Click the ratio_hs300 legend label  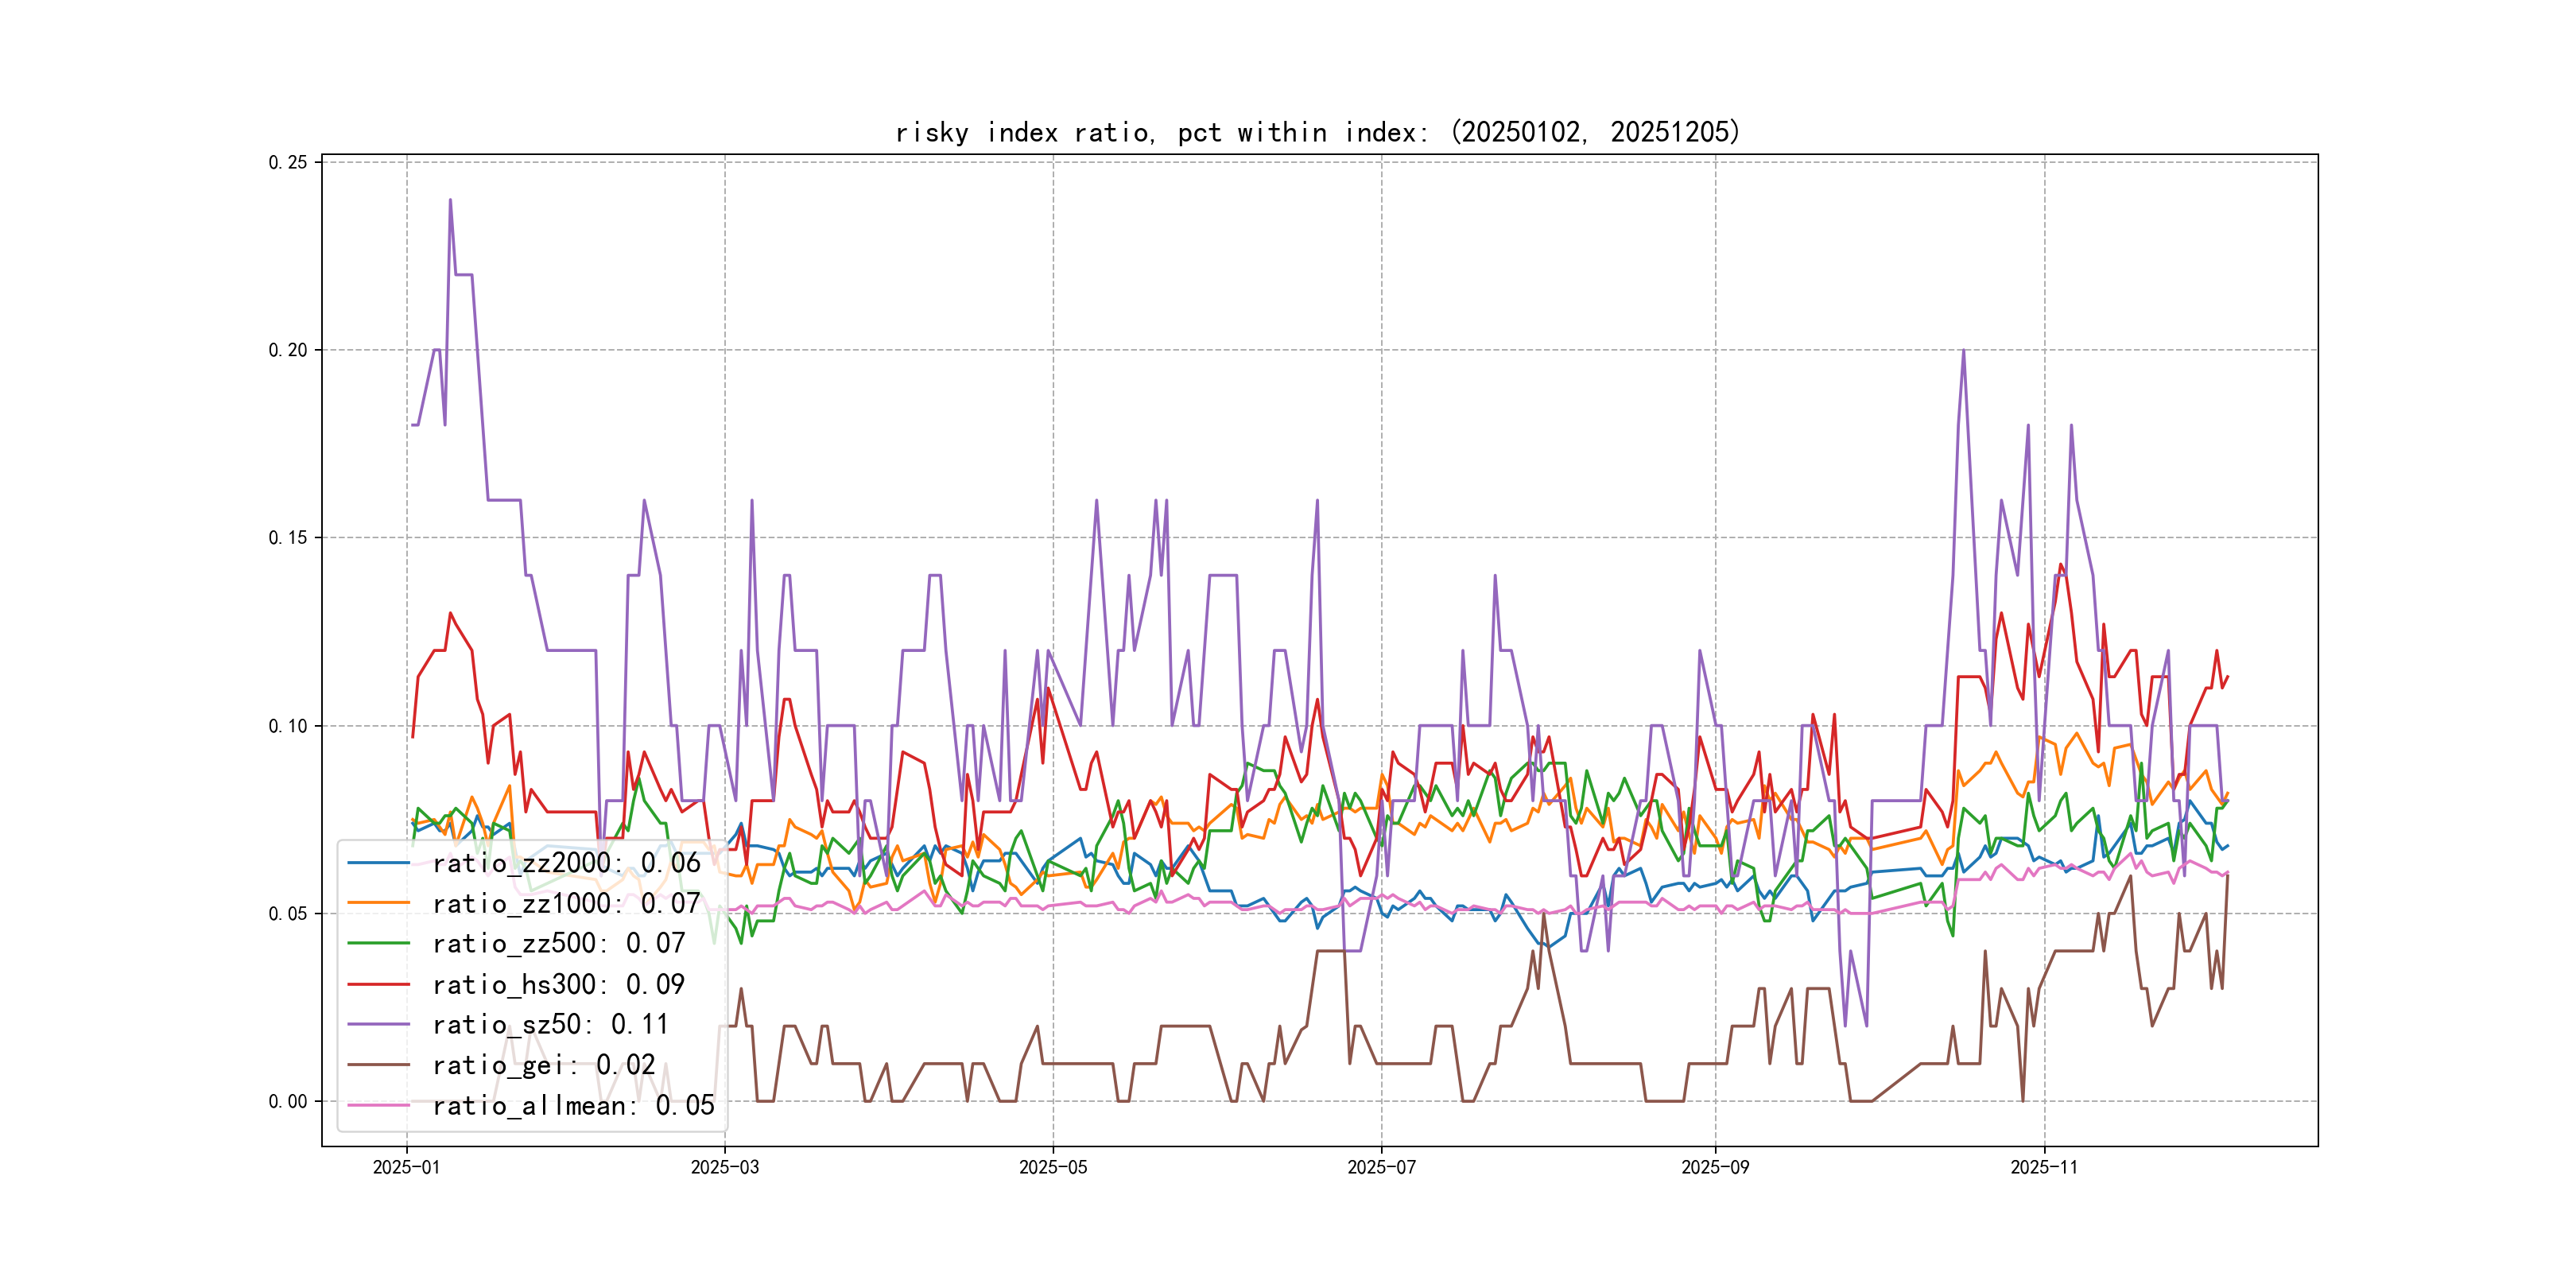coord(558,985)
